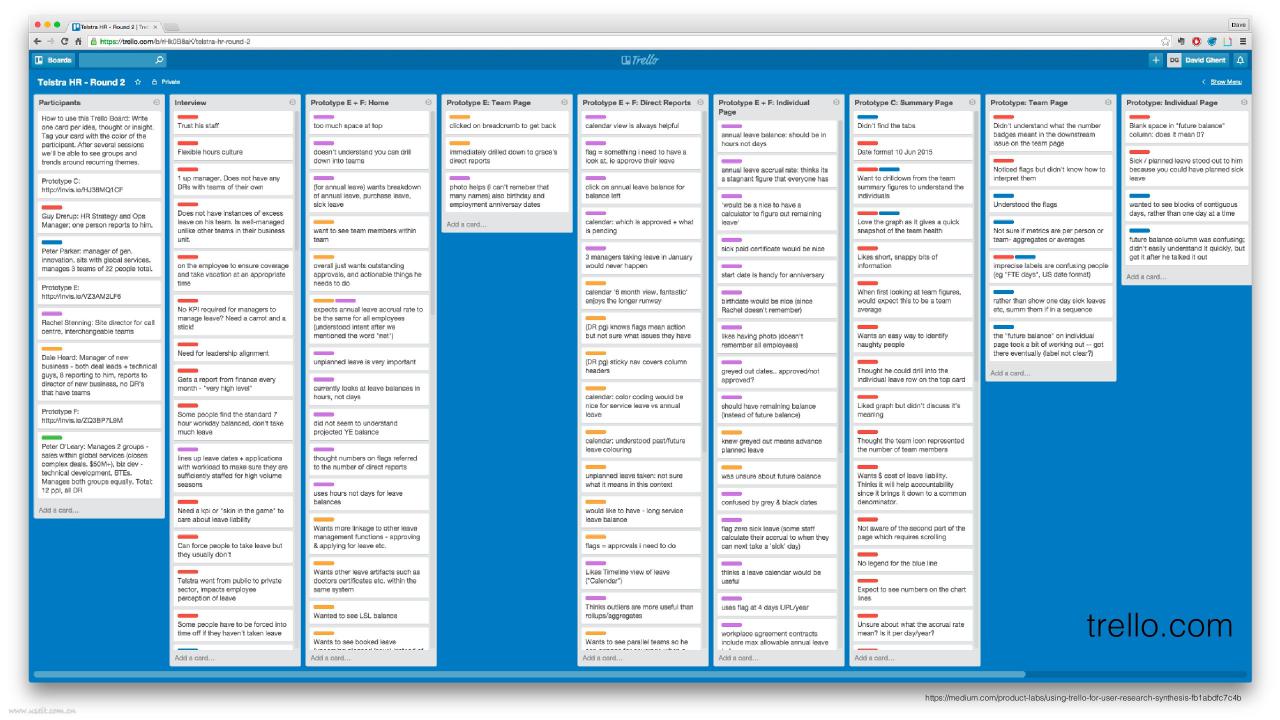Add a card to Prototype C: Summary Page
The height and width of the screenshot is (720, 1280).
(x=874, y=658)
